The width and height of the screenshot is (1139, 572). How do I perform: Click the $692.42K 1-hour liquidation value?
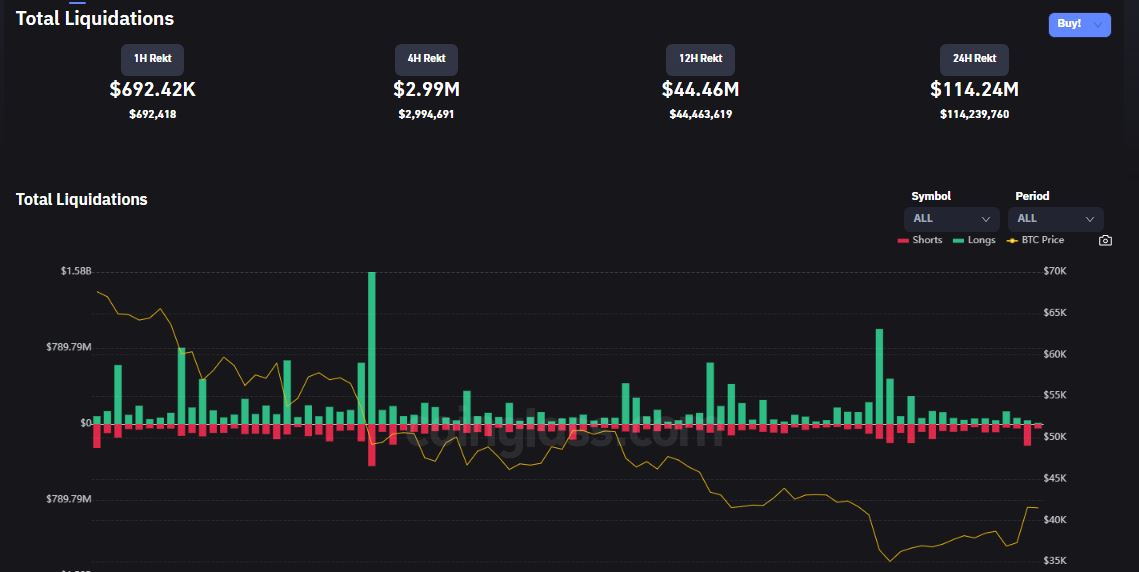click(x=152, y=90)
